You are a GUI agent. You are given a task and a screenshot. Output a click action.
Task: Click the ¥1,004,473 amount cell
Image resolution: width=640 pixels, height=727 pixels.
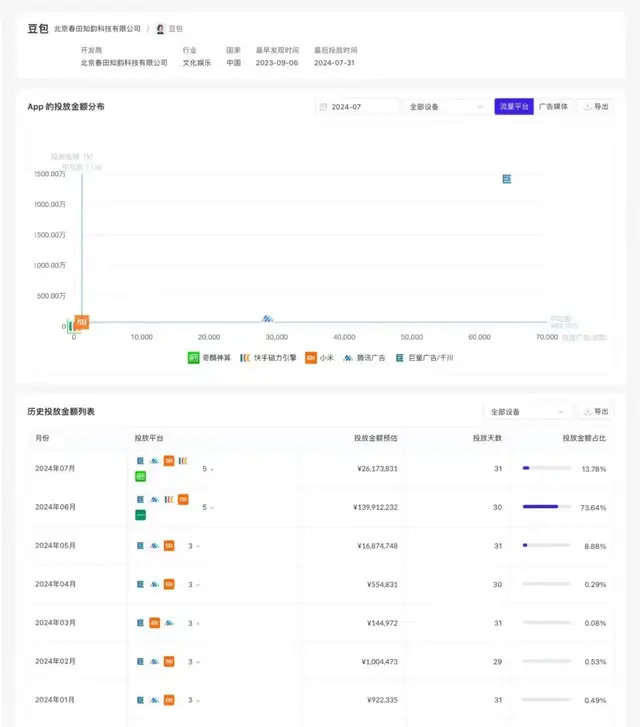(x=379, y=662)
